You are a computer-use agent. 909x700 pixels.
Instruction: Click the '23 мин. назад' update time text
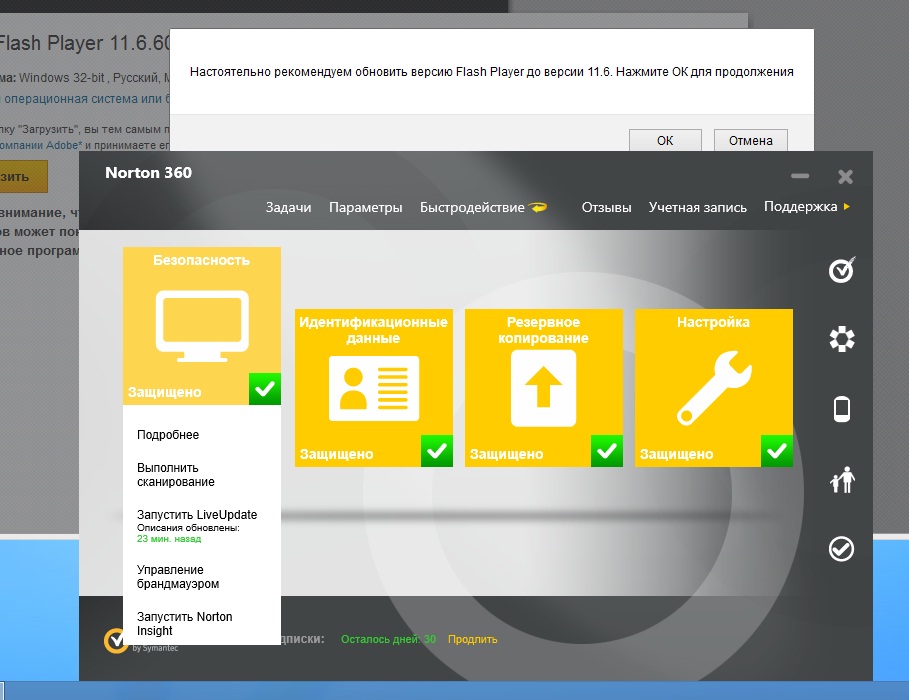pyautogui.click(x=169, y=539)
